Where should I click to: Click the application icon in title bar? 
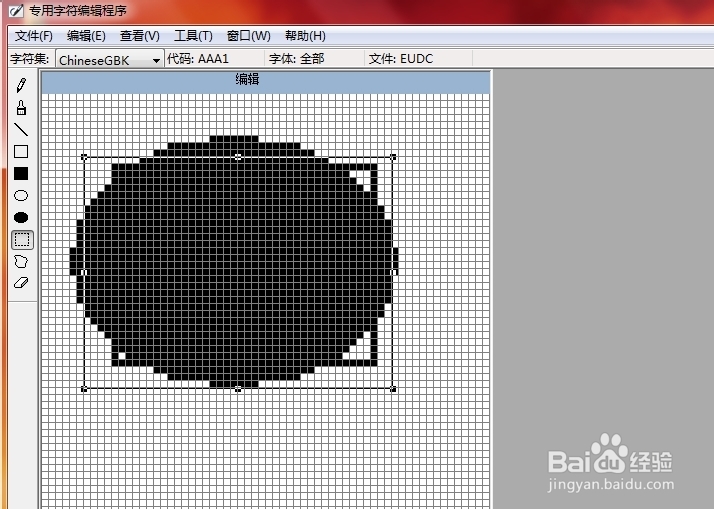tap(15, 10)
